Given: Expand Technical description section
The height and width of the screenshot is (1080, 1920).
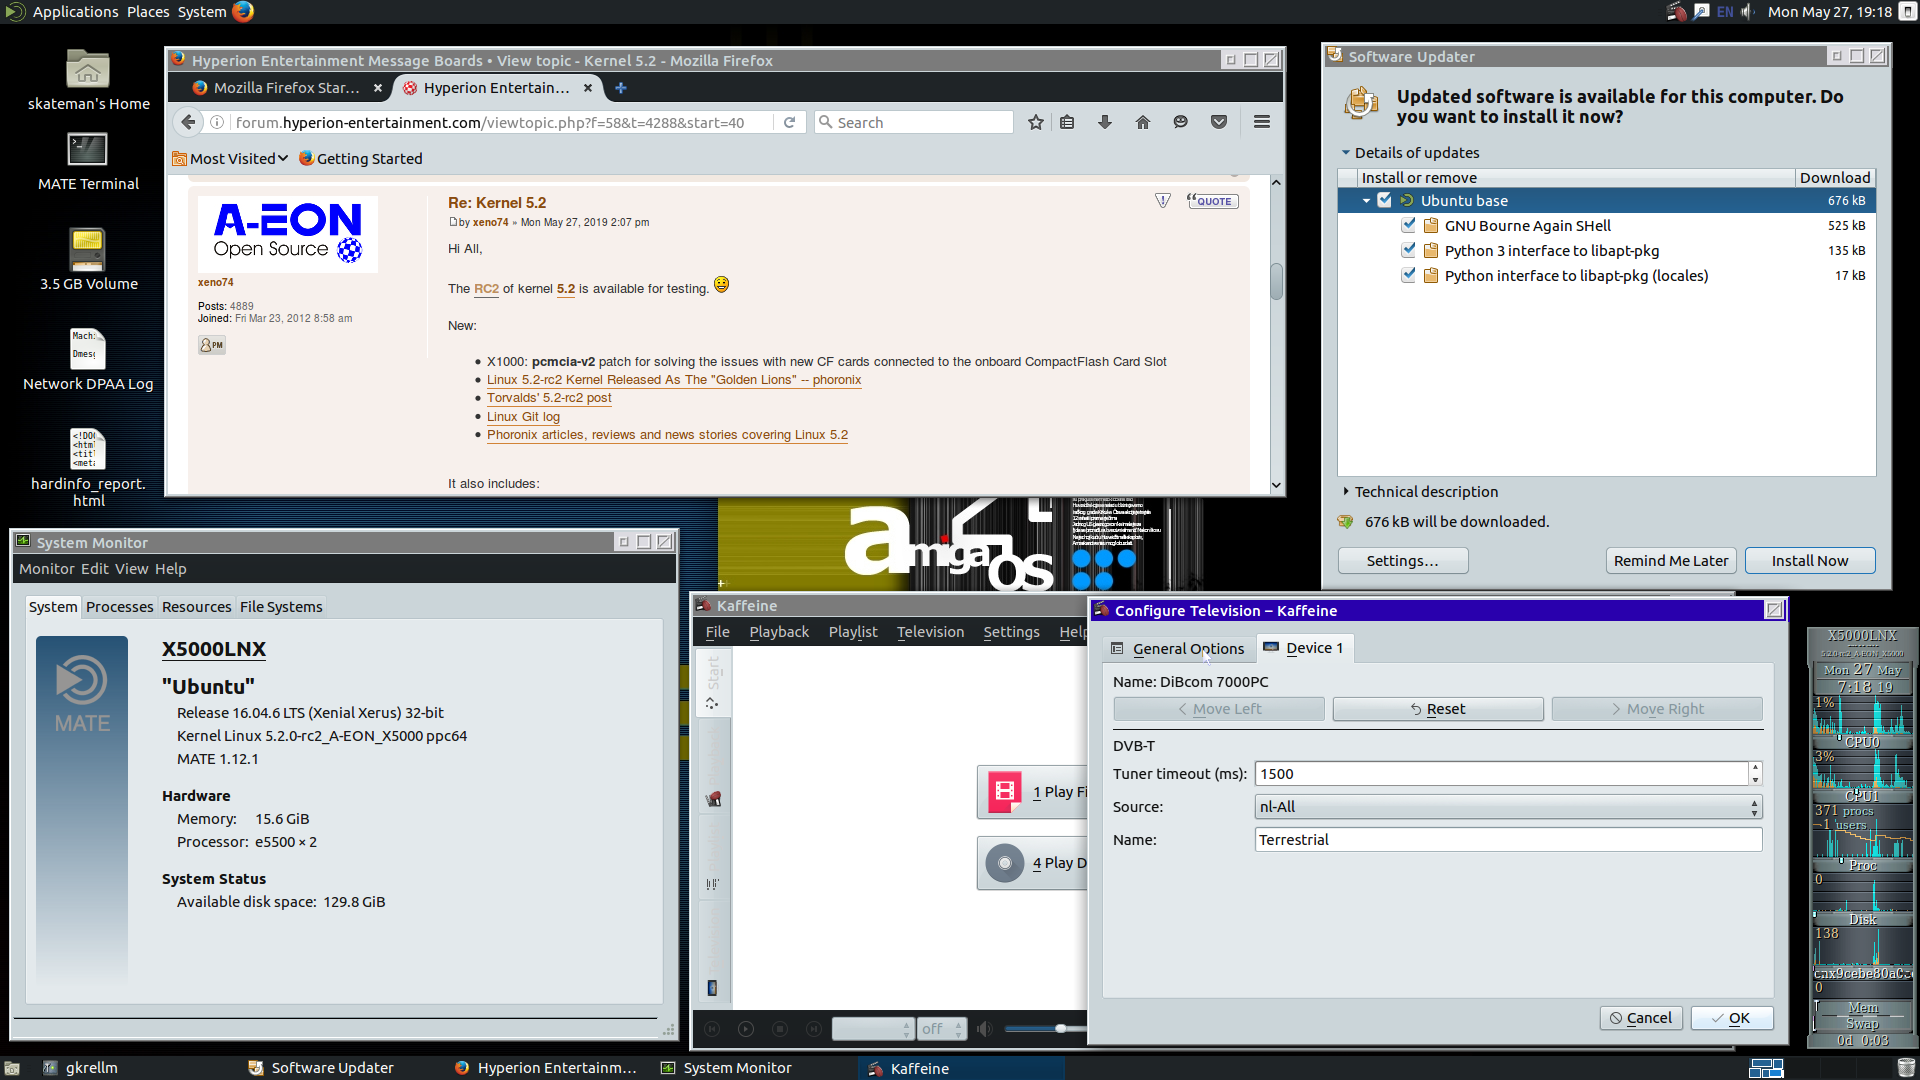Looking at the screenshot, I should (1346, 491).
